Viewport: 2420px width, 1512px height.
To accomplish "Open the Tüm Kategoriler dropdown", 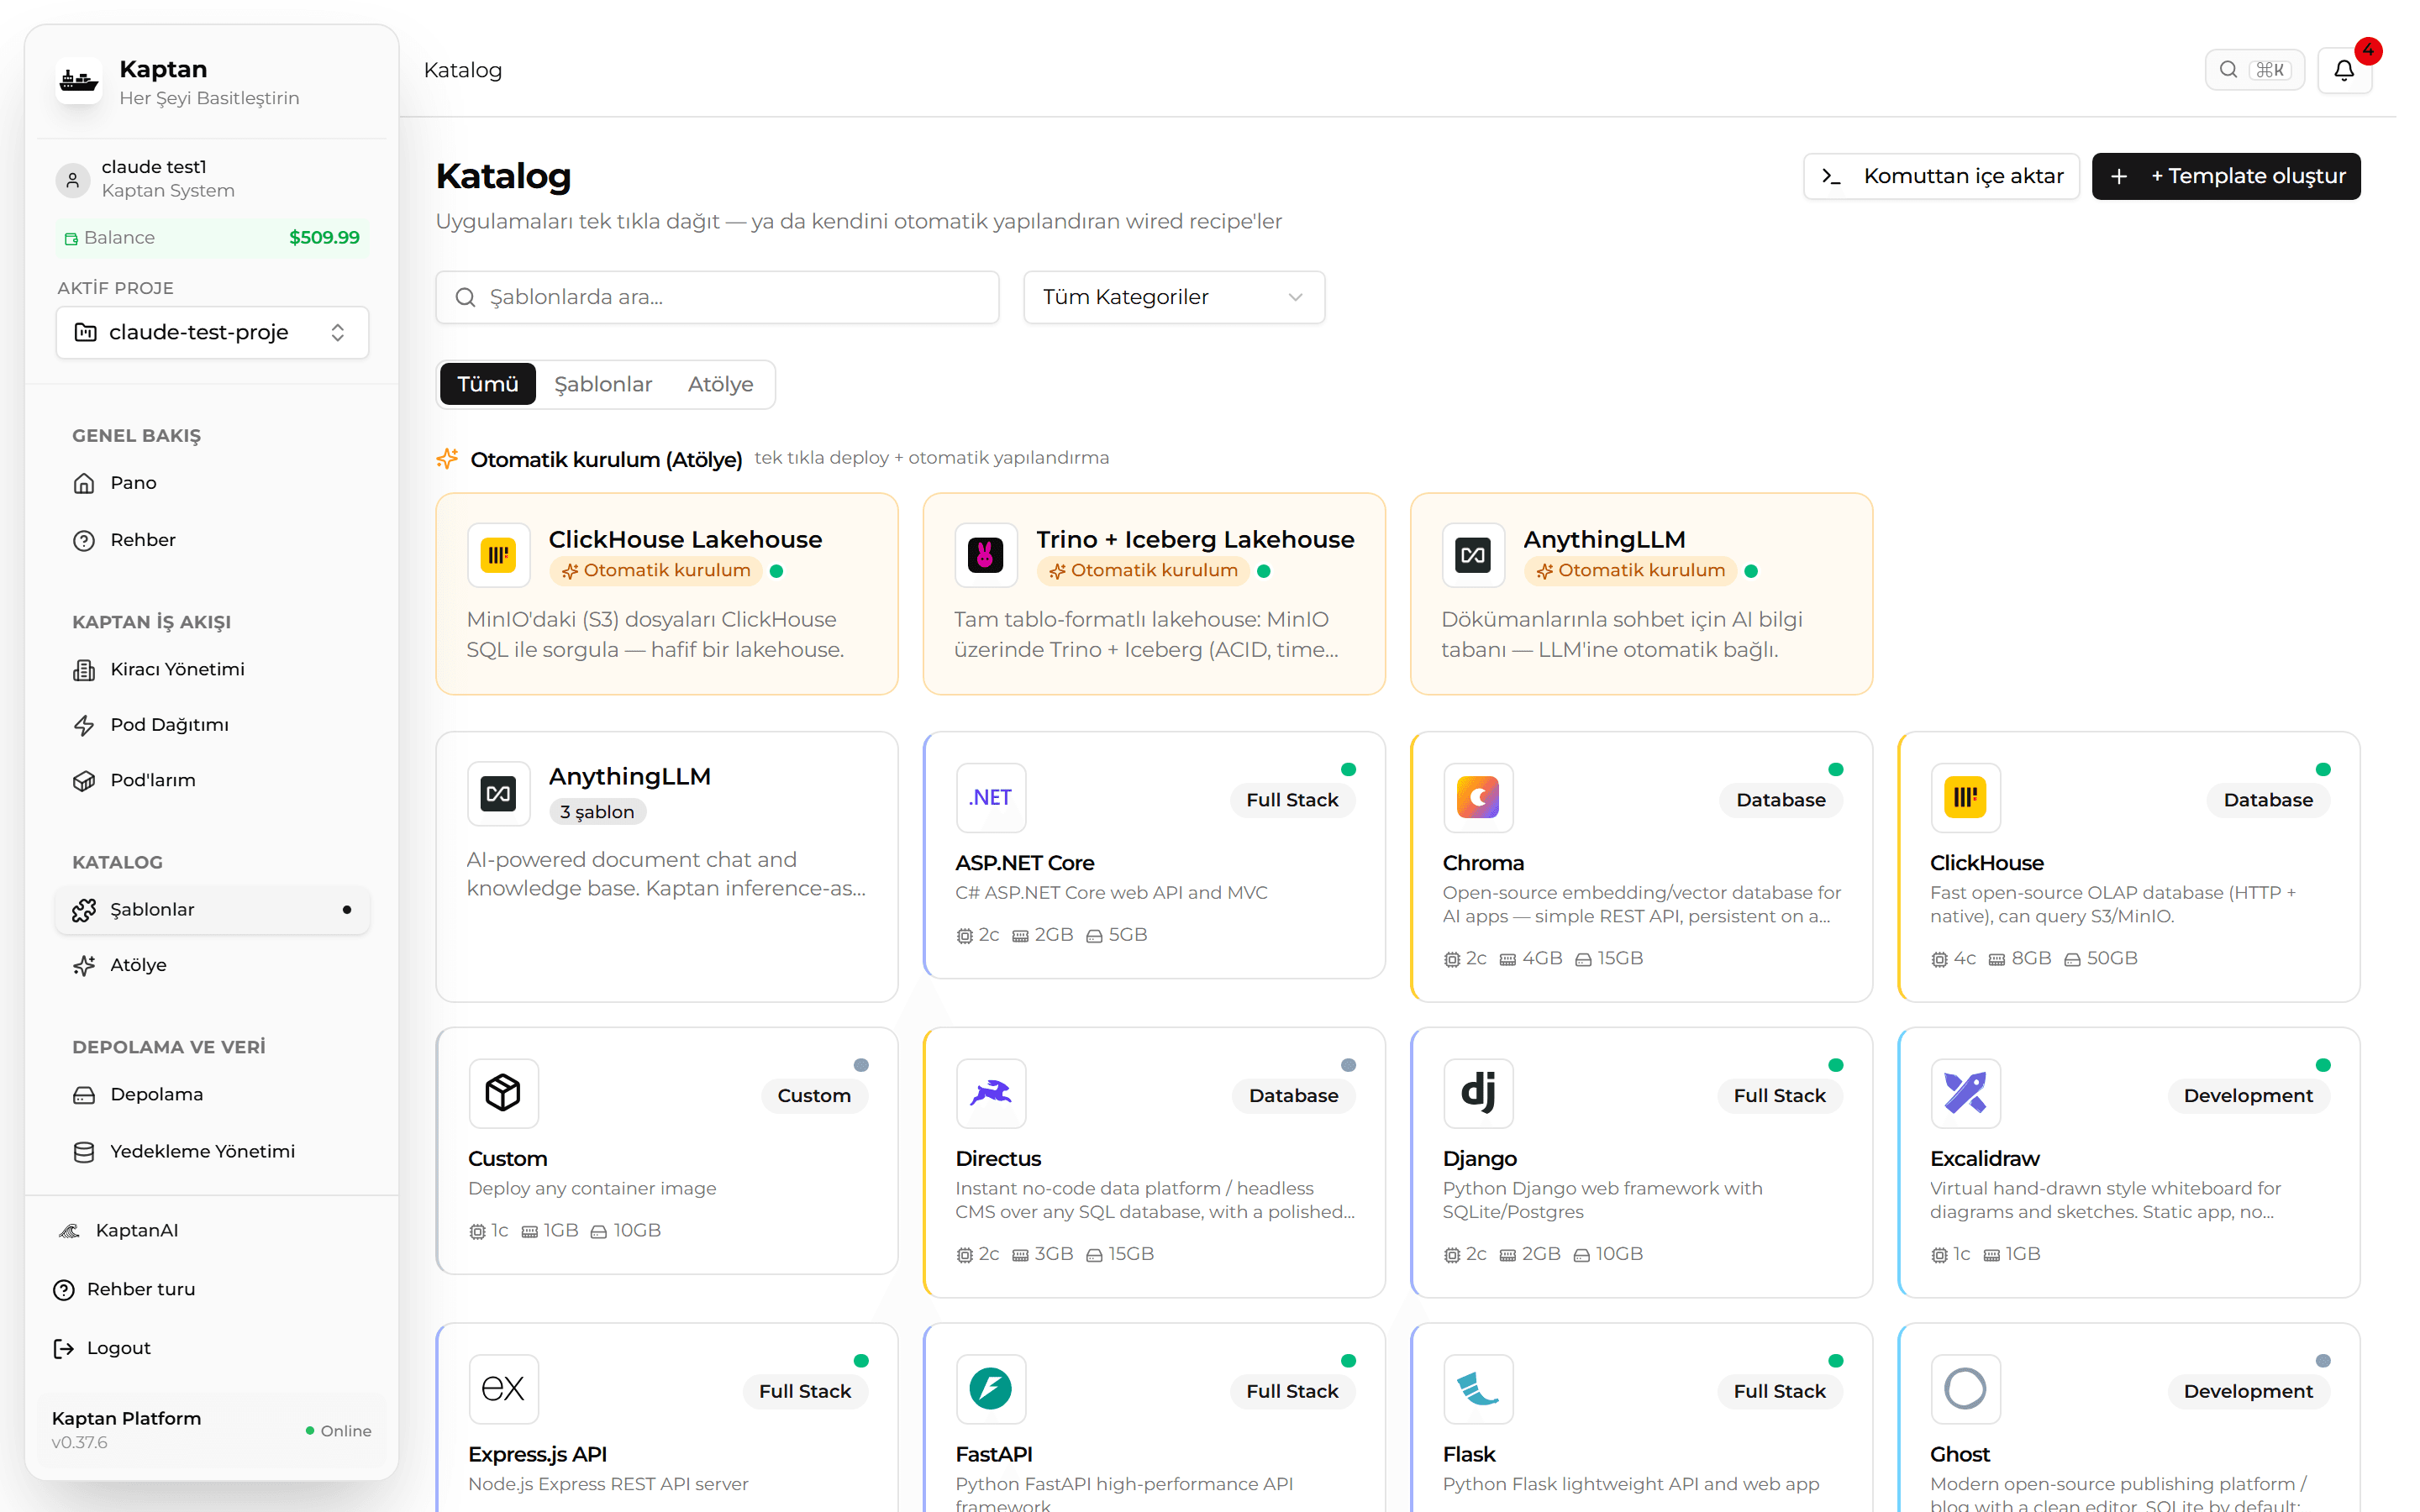I will 1174,297.
